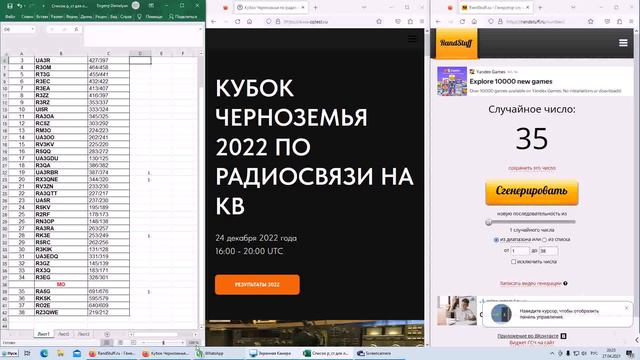Bookmark the RandStuff page with the star

click(590, 21)
